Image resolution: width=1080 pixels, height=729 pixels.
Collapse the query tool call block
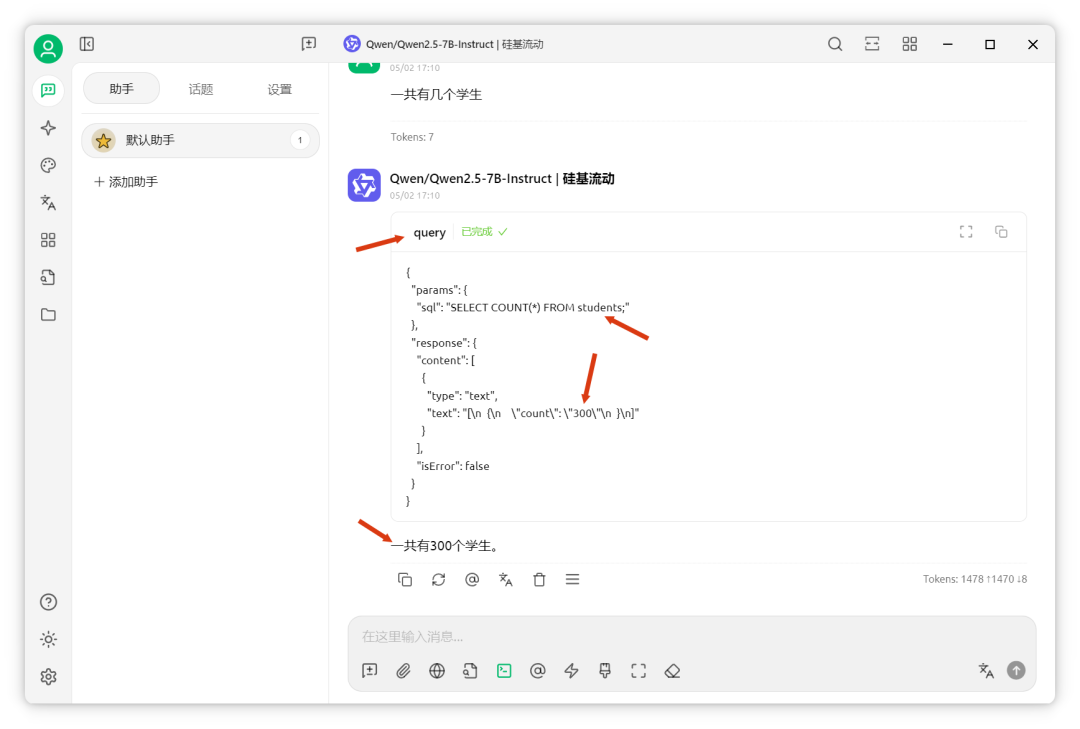pyautogui.click(x=429, y=233)
